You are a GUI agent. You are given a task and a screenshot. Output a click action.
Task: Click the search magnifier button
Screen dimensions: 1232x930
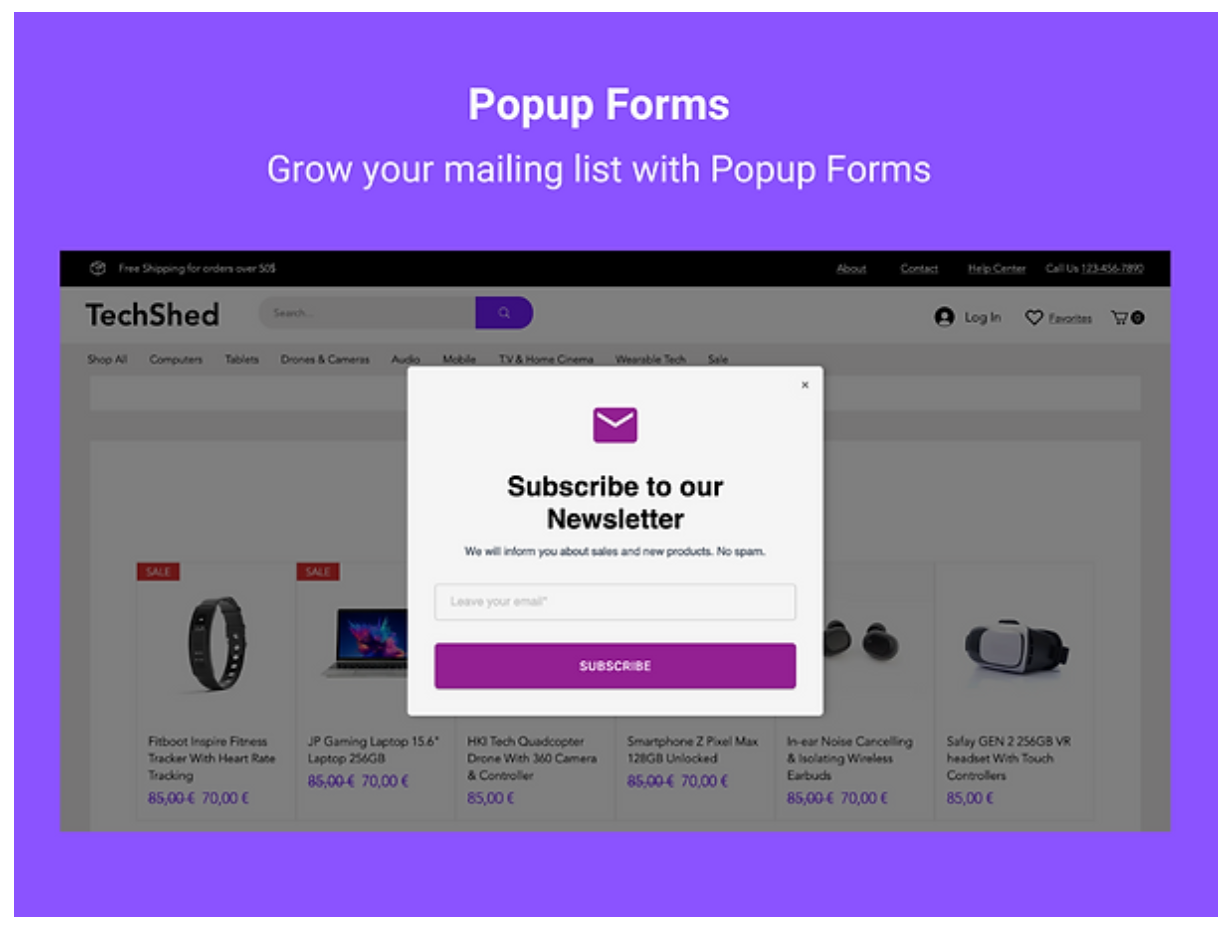504,313
